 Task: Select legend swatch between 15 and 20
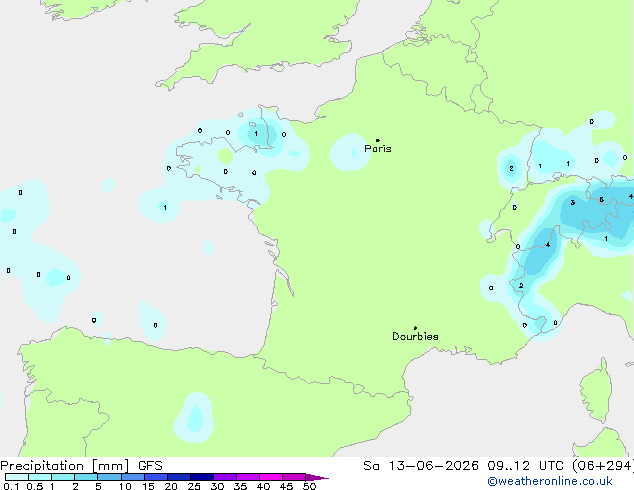click(x=156, y=477)
